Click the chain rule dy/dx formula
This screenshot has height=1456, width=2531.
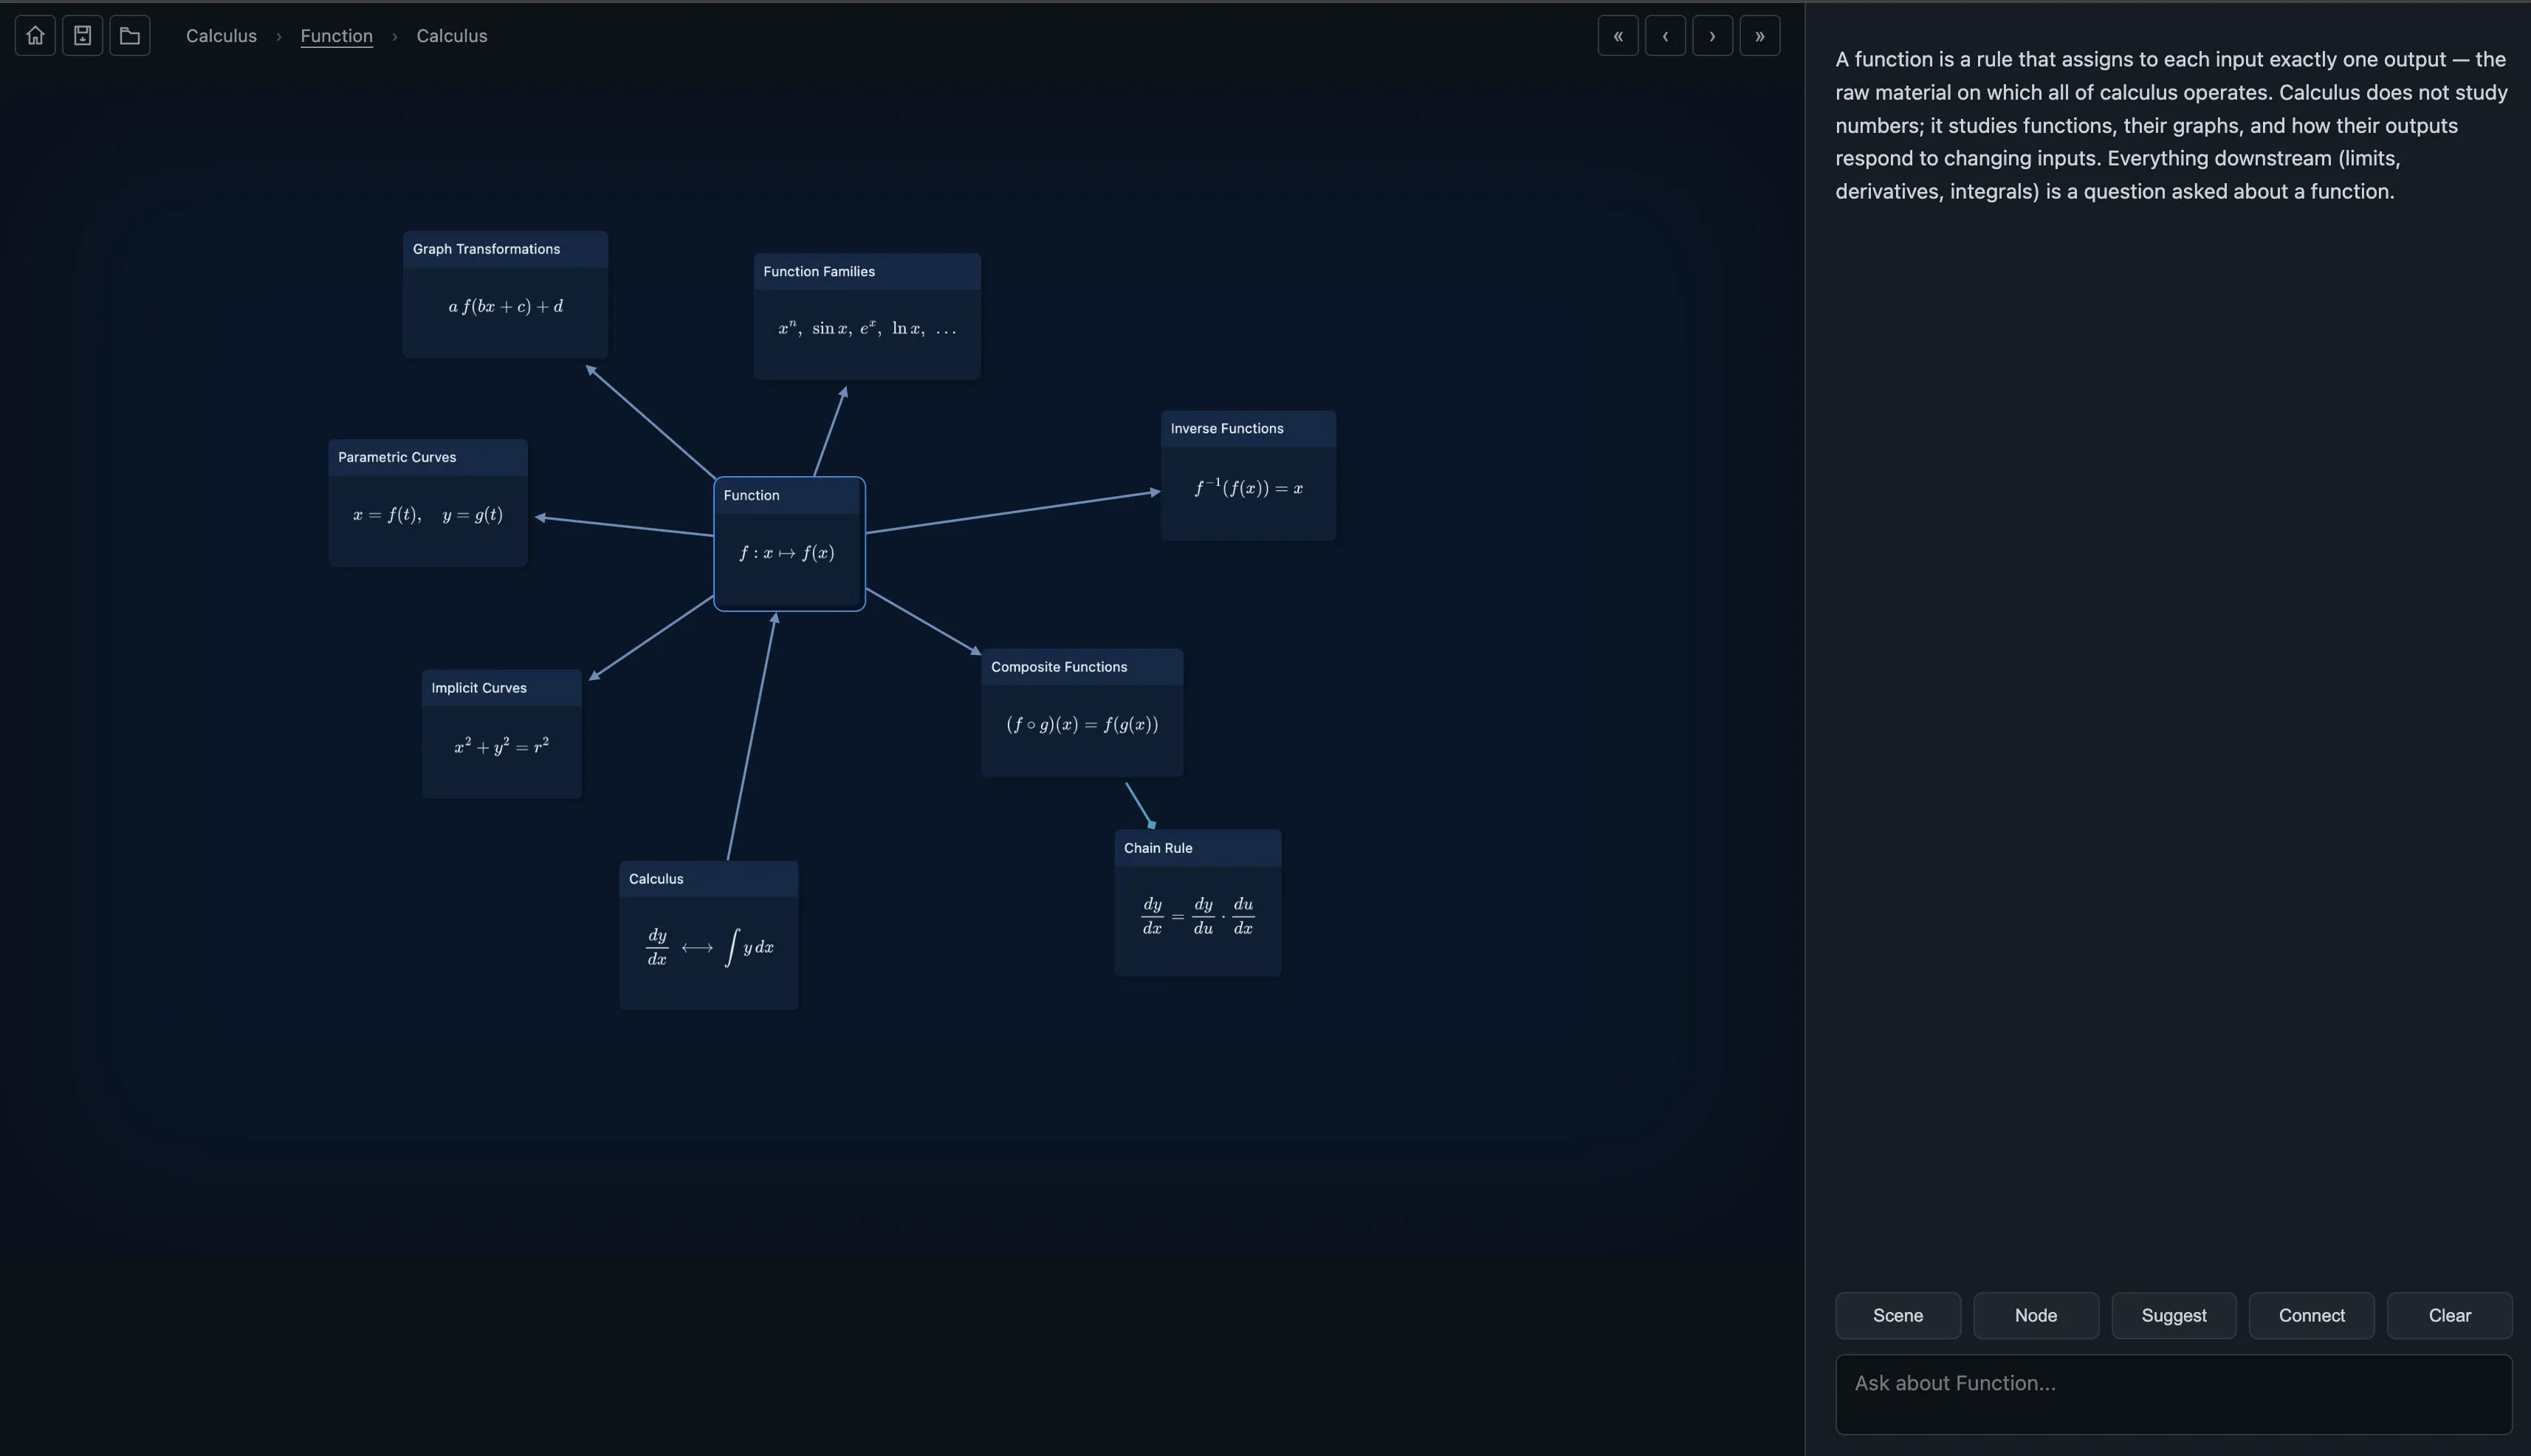click(1198, 916)
